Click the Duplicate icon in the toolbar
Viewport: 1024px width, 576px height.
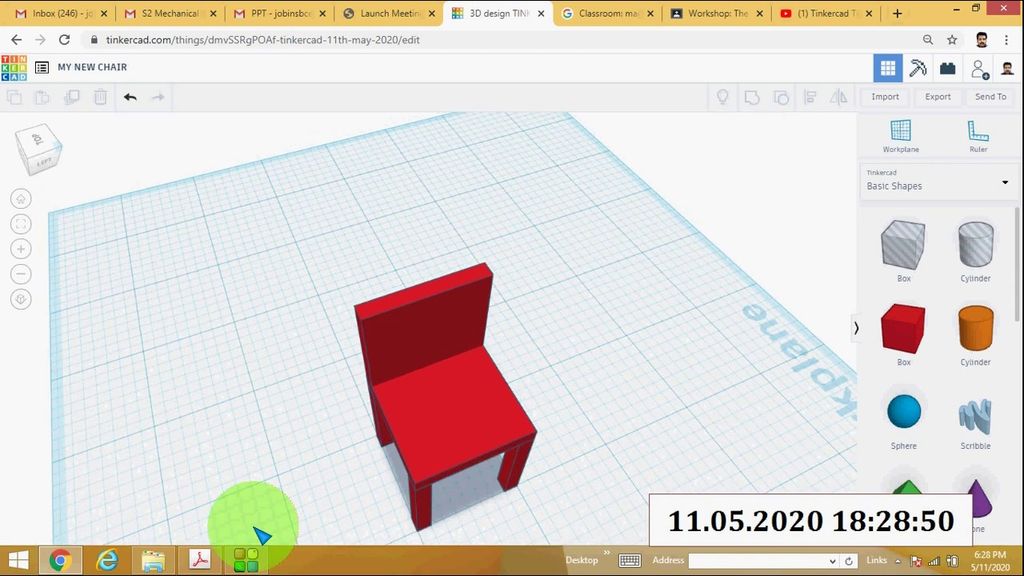[x=71, y=97]
